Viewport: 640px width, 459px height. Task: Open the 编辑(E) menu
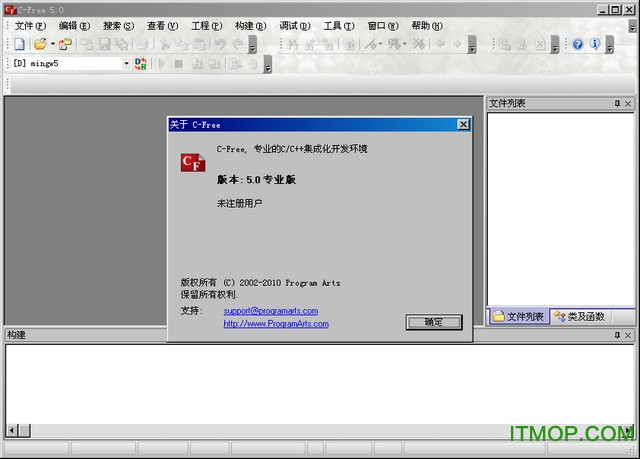coord(74,26)
